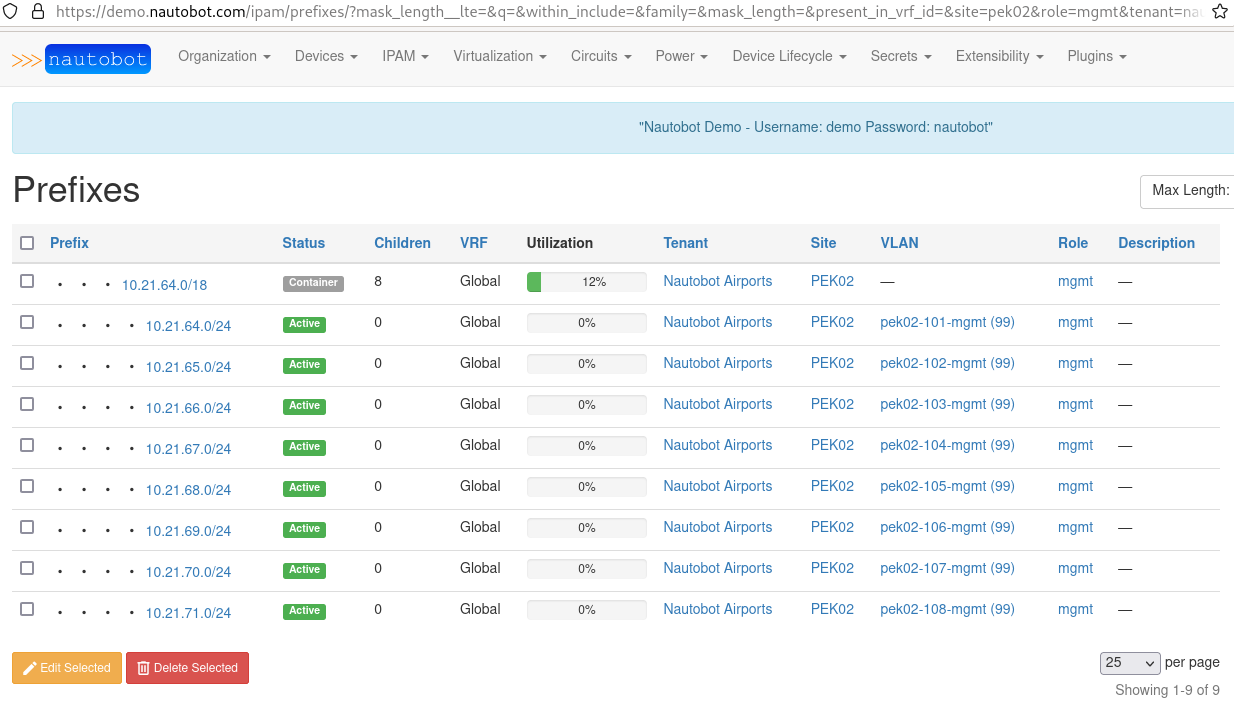Open the Devices dropdown menu
Image resolution: width=1234 pixels, height=713 pixels.
[x=326, y=56]
